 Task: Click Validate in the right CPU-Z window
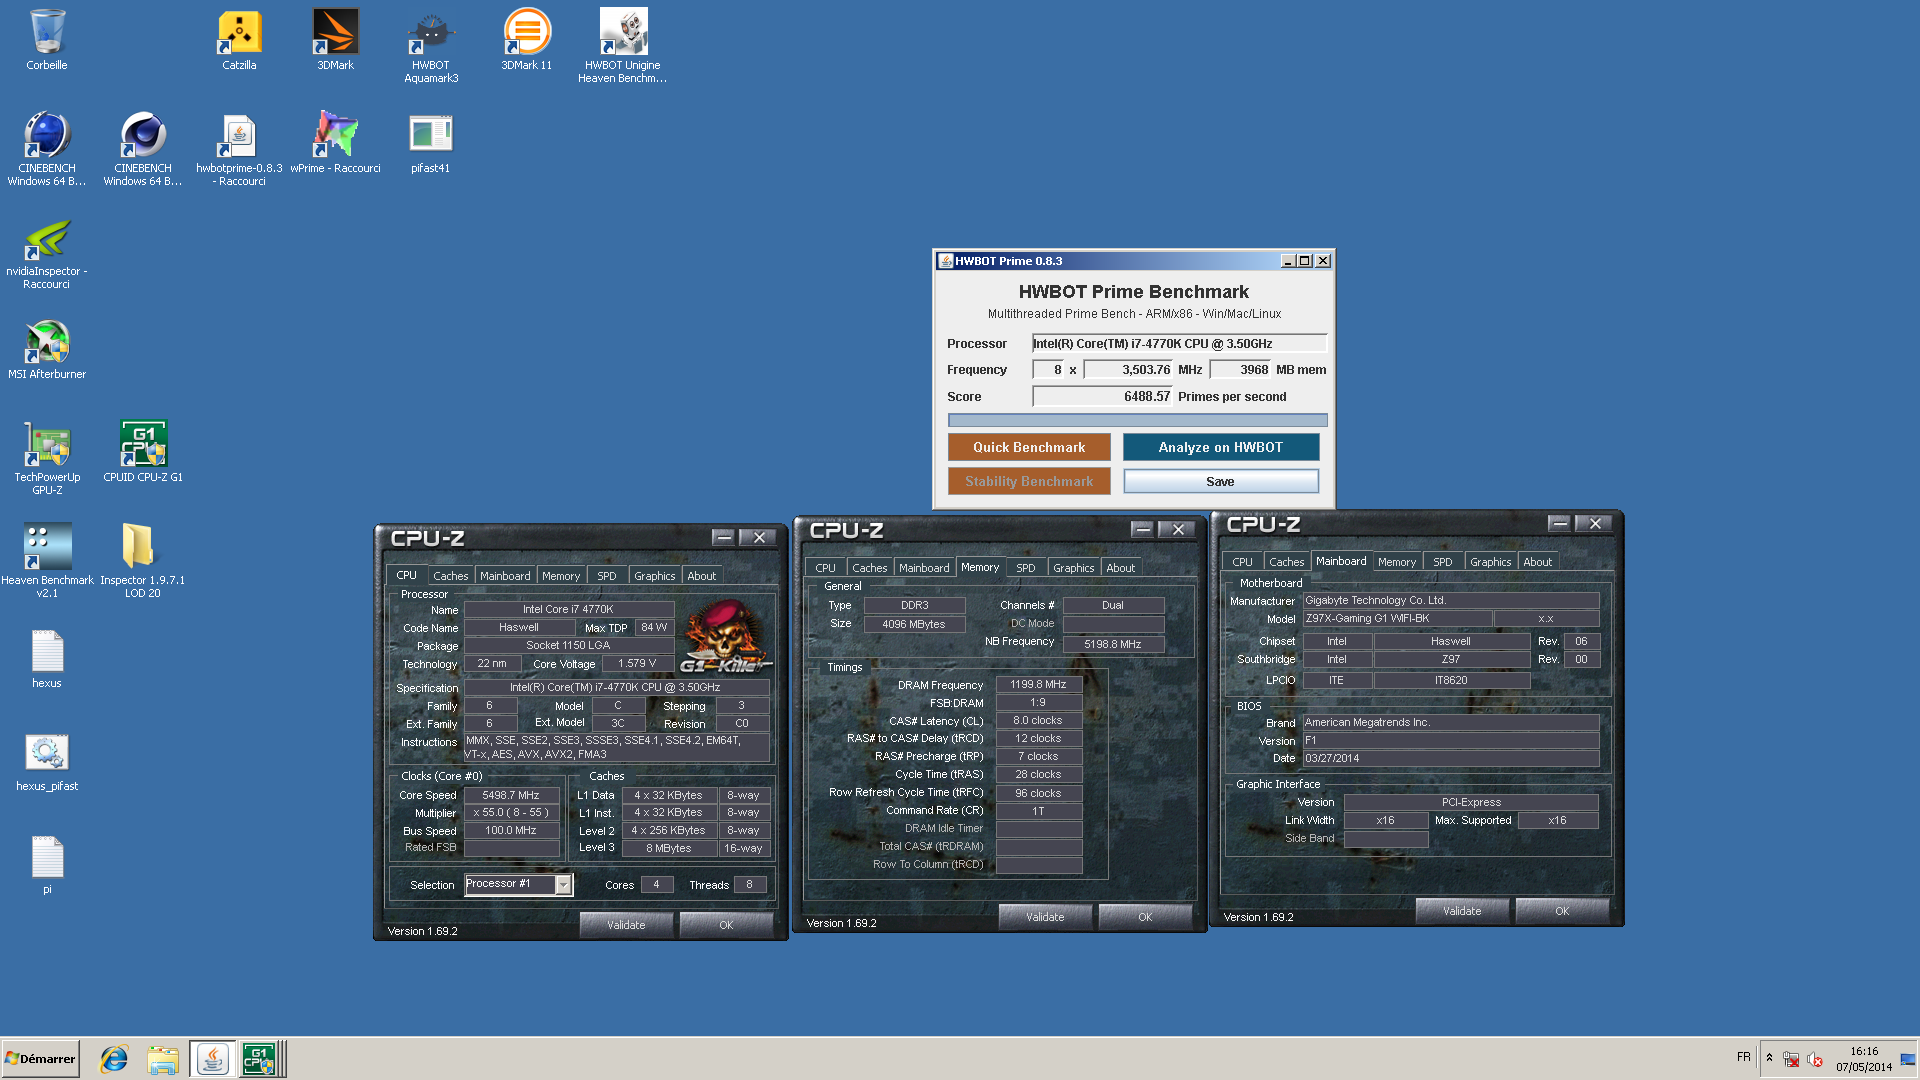pyautogui.click(x=1462, y=911)
